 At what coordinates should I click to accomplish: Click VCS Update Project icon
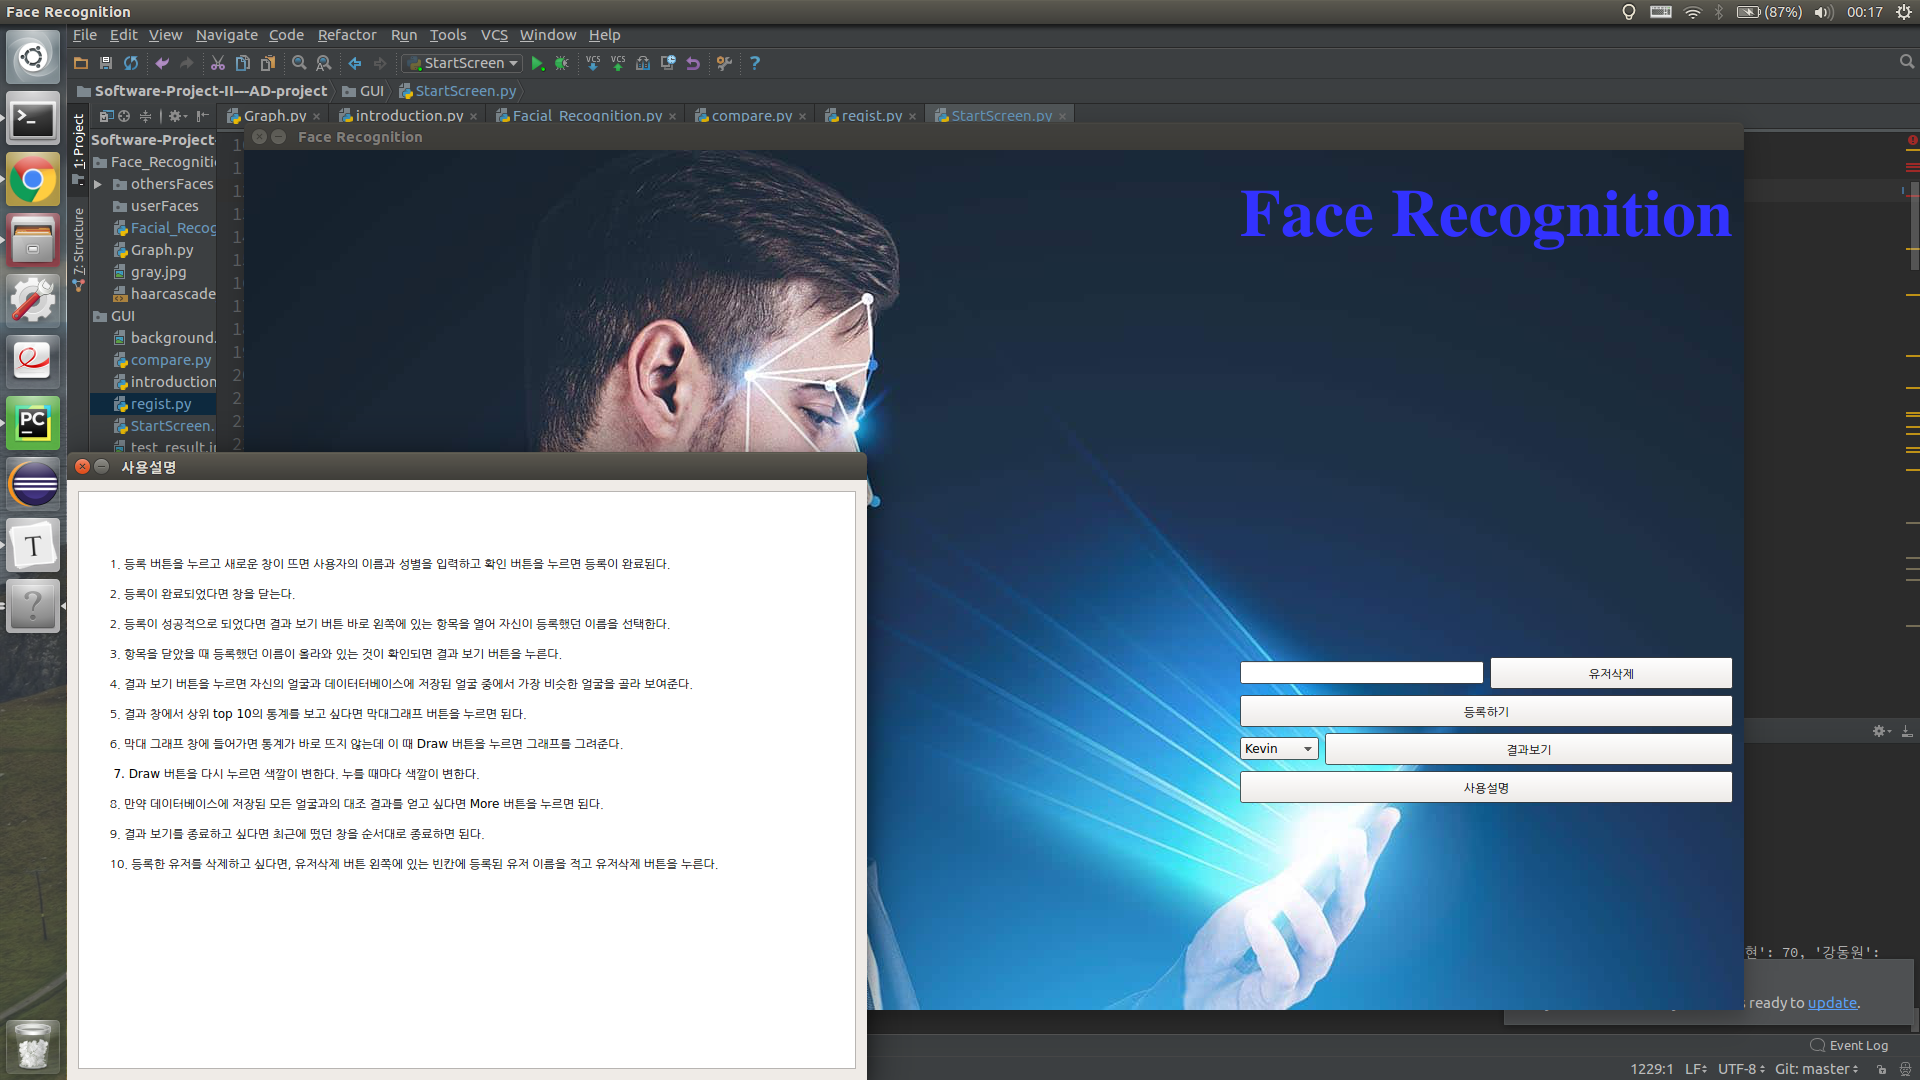(593, 63)
